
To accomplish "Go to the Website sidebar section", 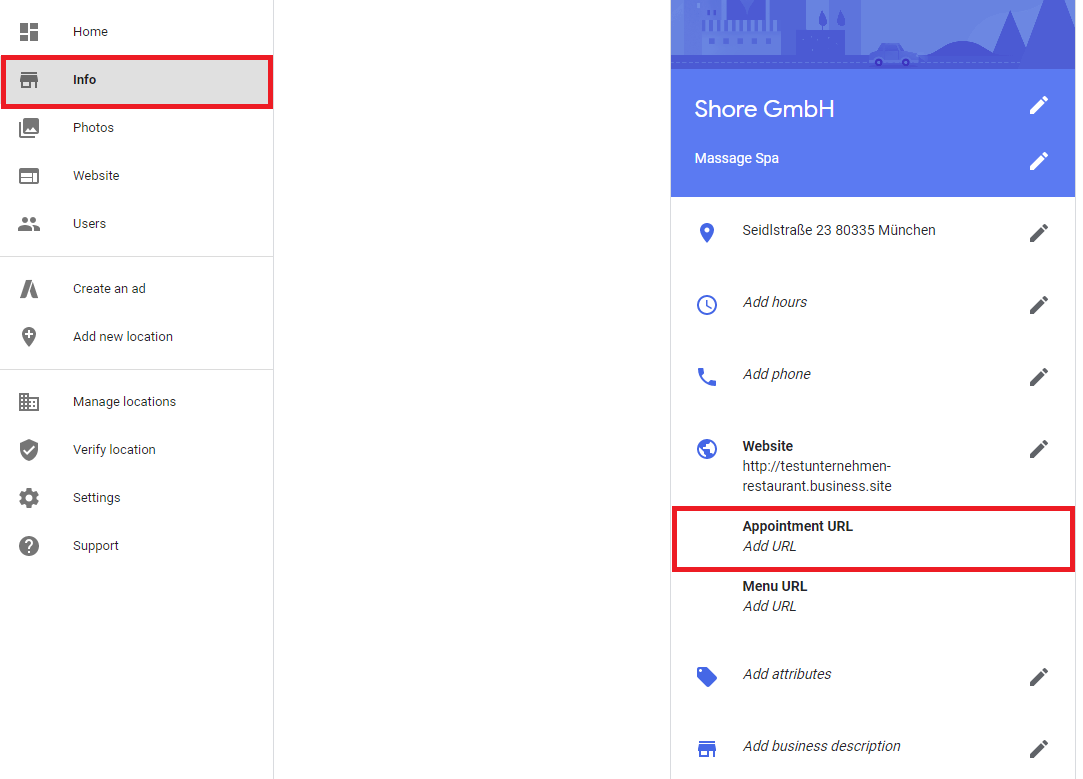I will pyautogui.click(x=96, y=176).
